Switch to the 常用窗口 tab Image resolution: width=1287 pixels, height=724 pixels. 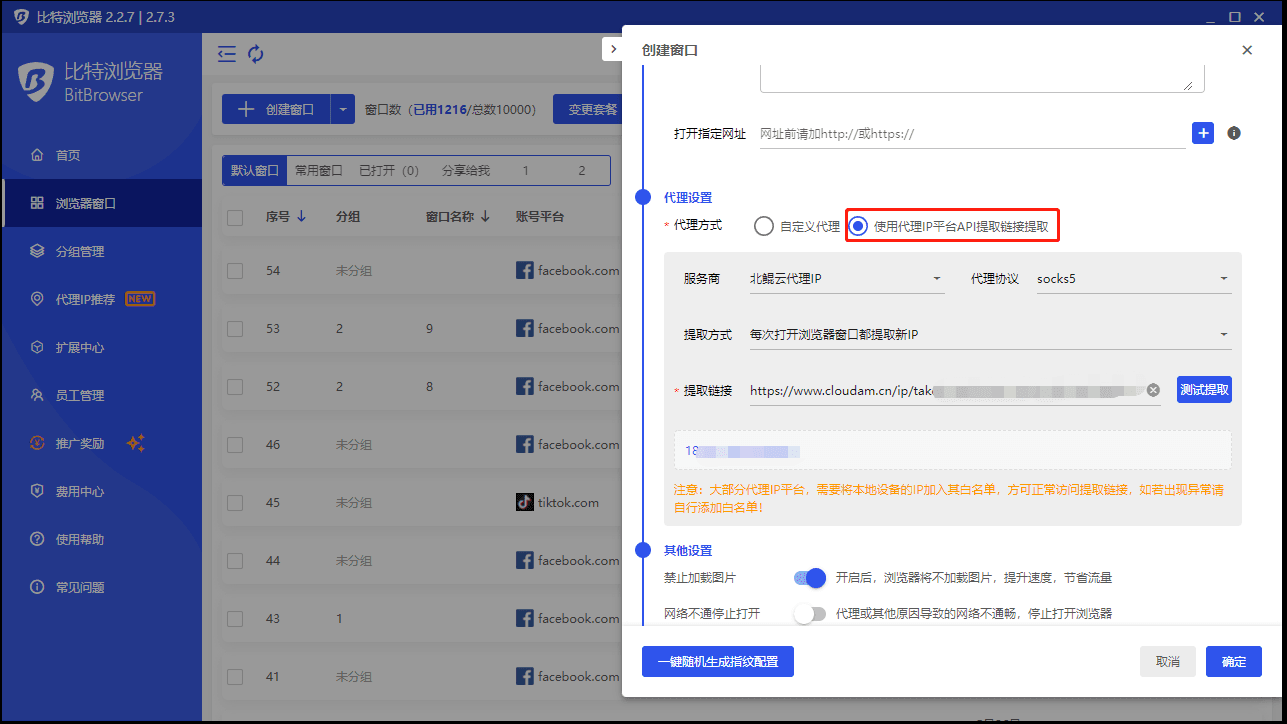[318, 171]
